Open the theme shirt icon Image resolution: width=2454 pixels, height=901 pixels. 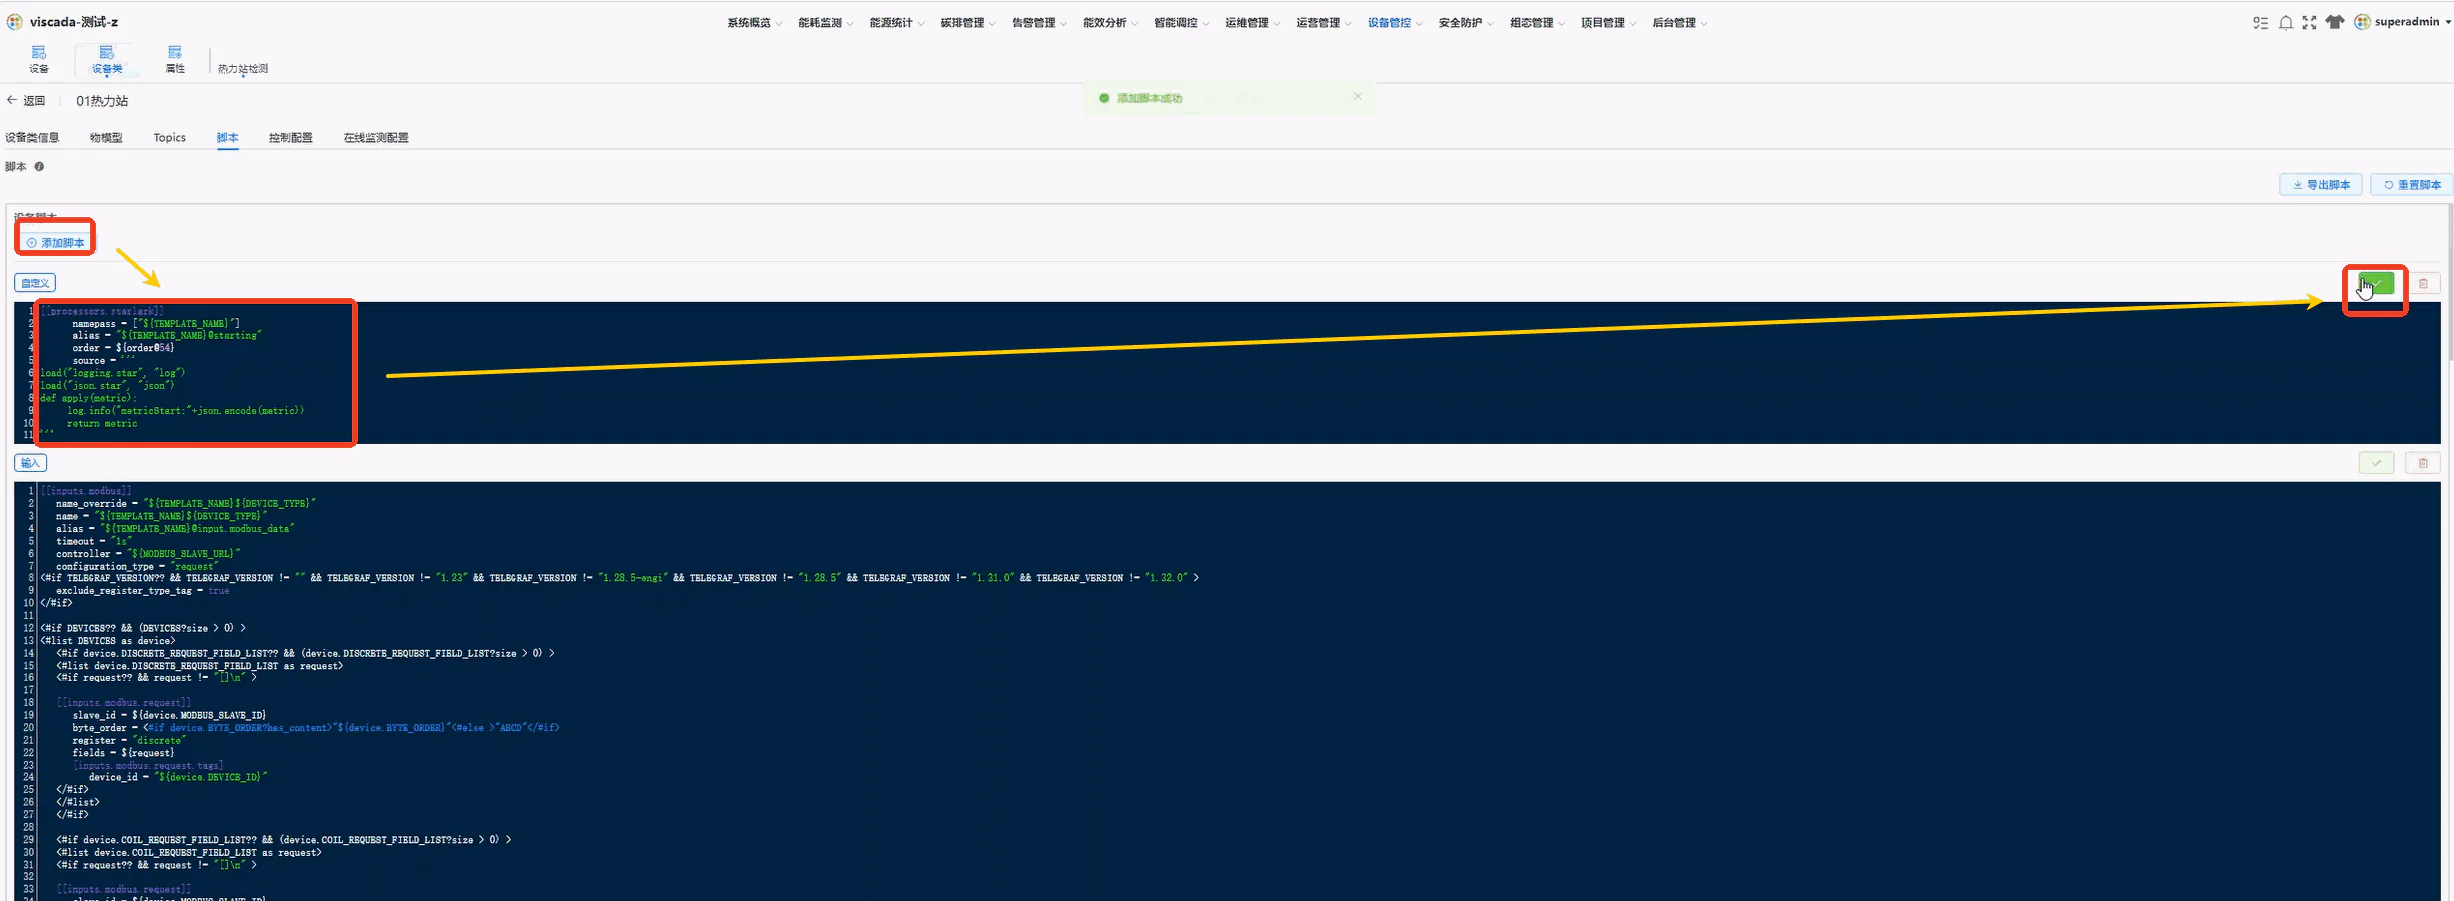pyautogui.click(x=2334, y=22)
